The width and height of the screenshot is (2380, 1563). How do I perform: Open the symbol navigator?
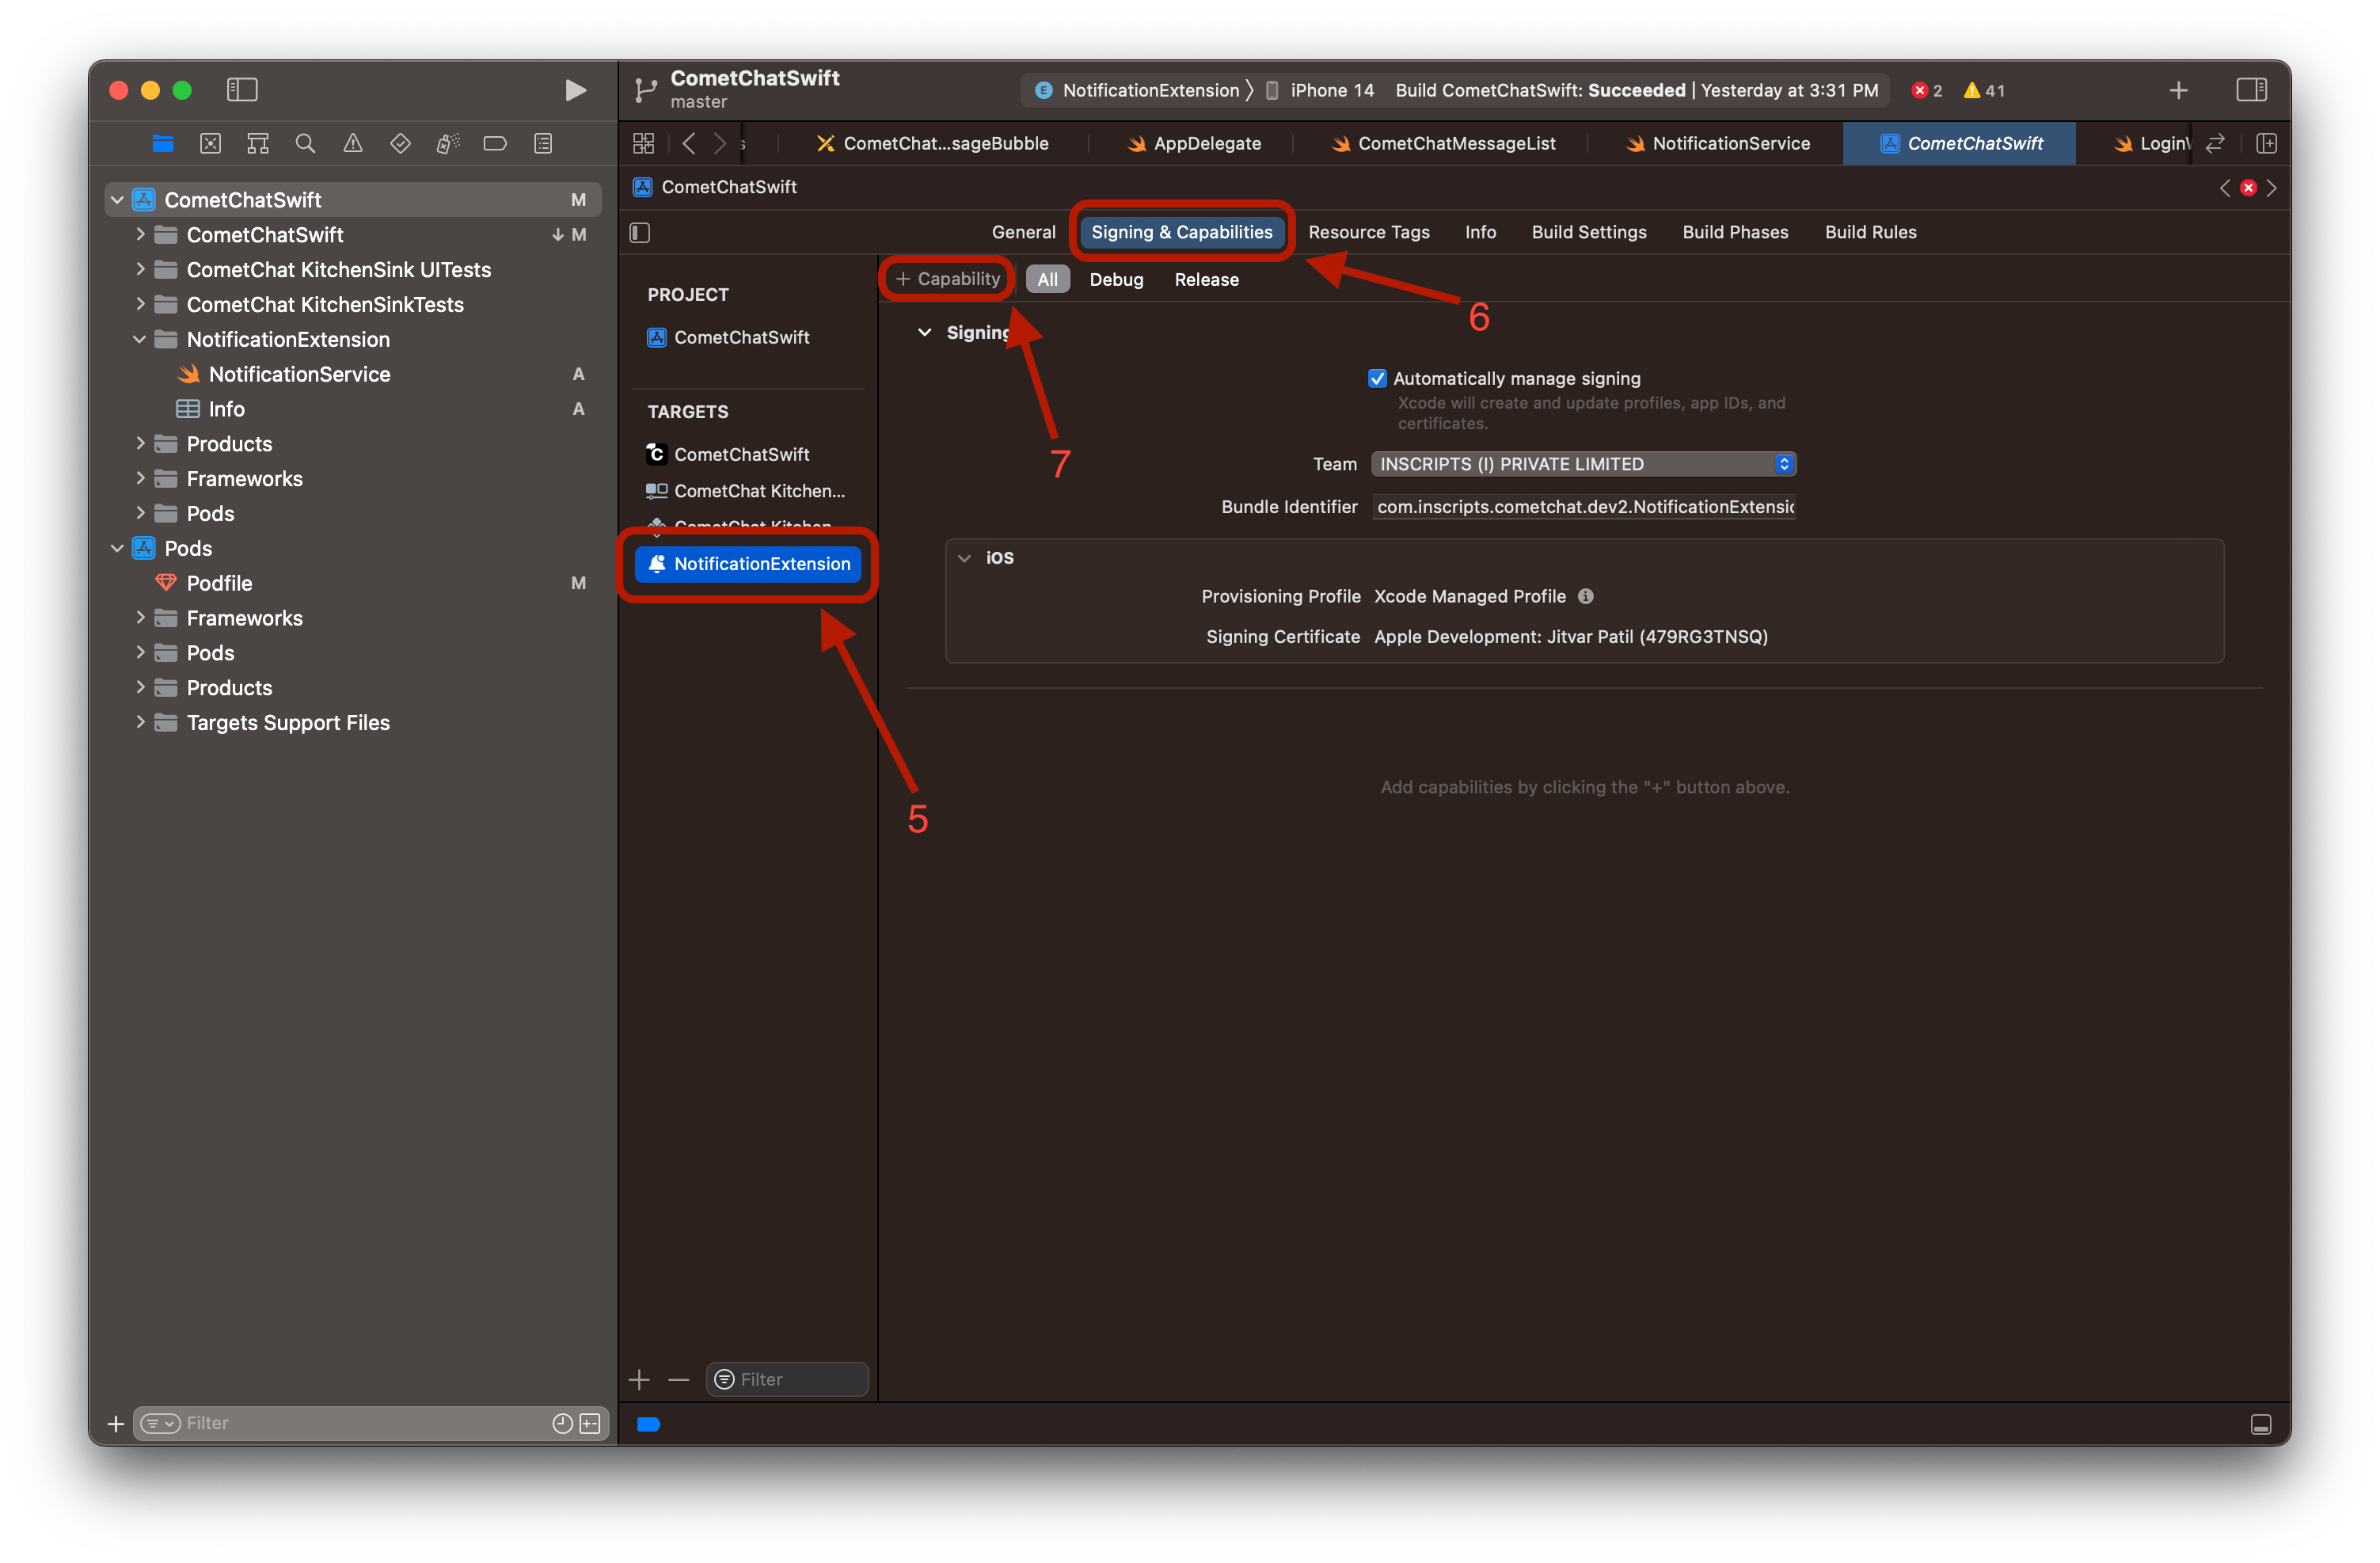[x=258, y=143]
